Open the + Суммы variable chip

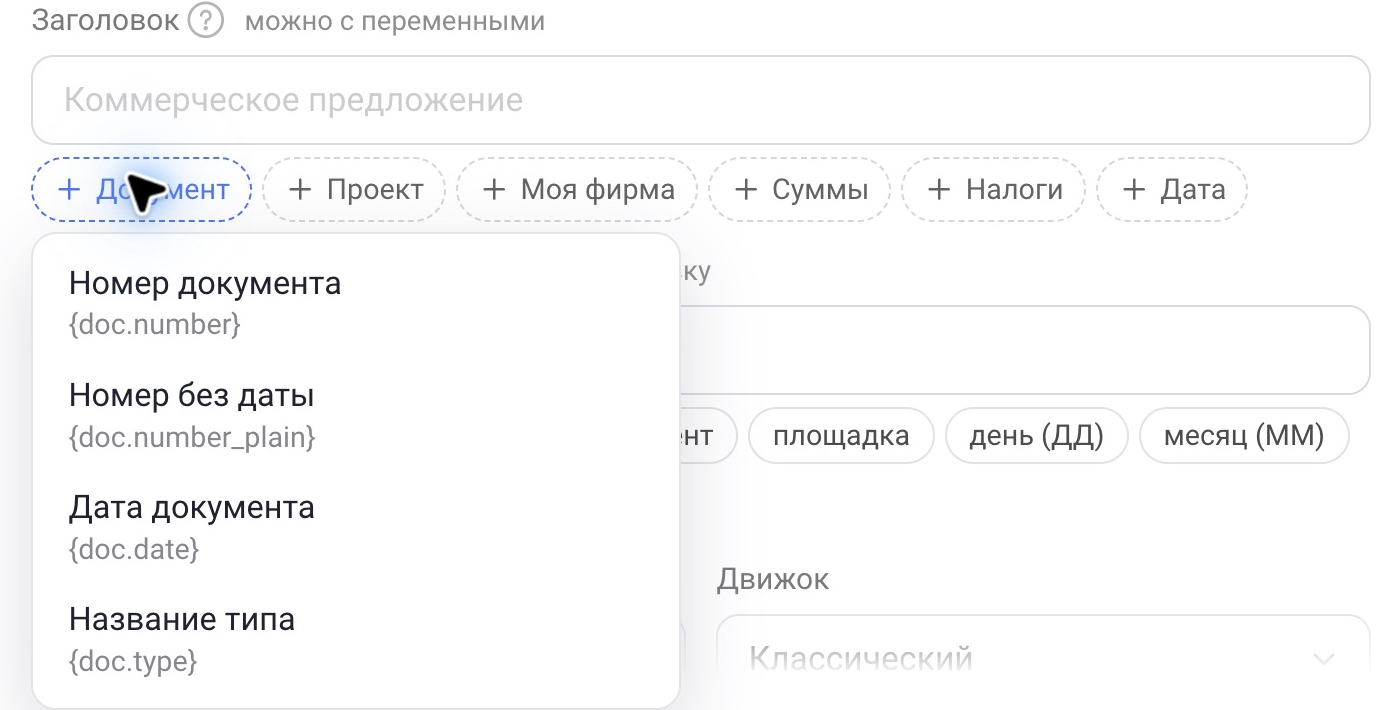click(799, 190)
